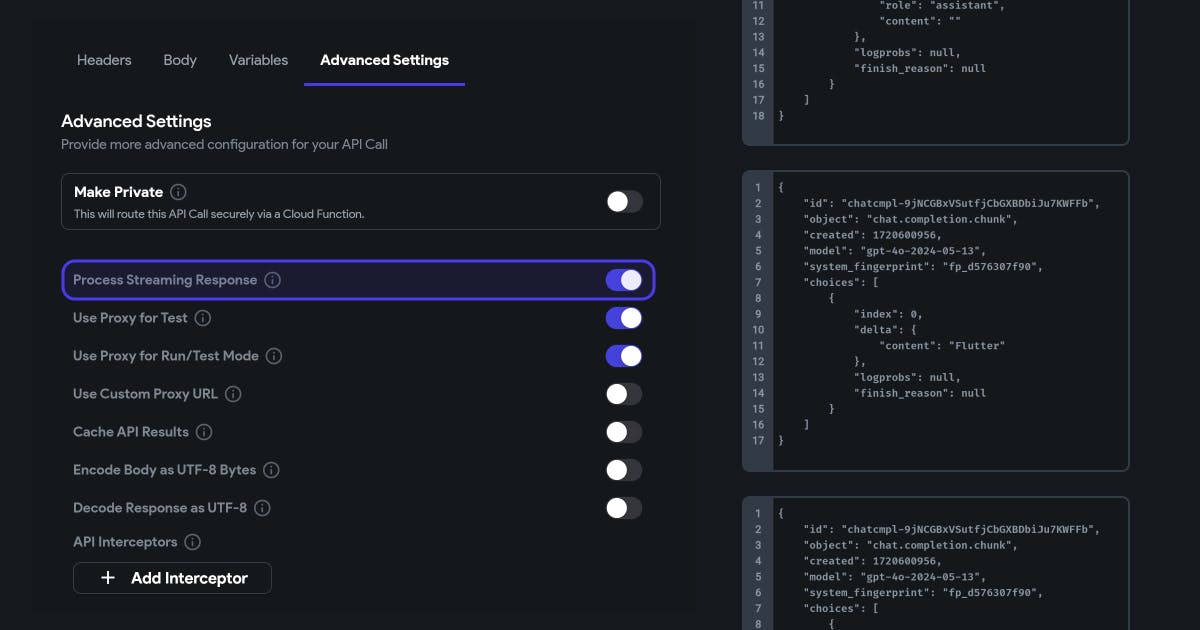Screen dimensions: 1200x630
Task: Click info icon beside Process Streaming Response
Action: 272,280
